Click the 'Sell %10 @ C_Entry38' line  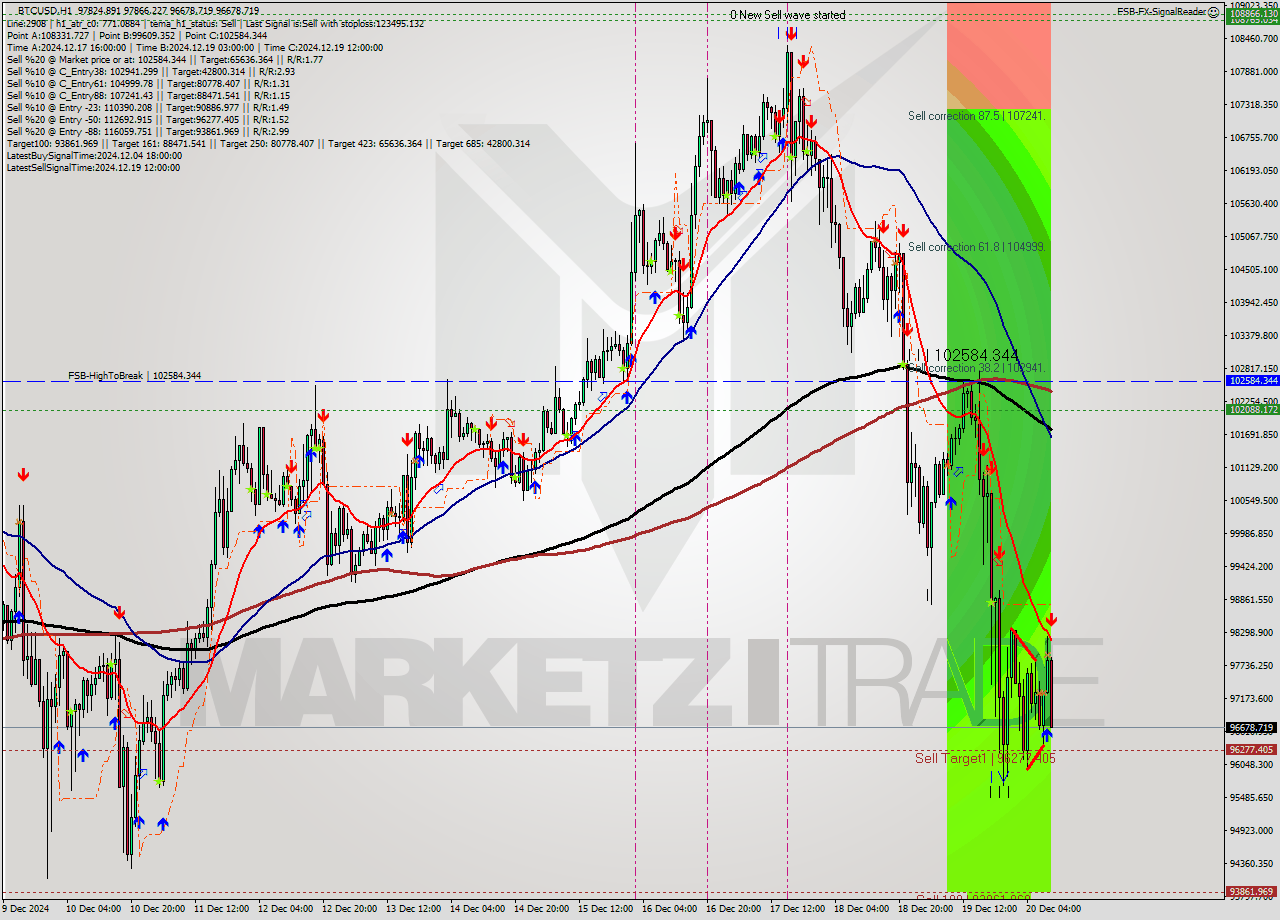[150, 71]
